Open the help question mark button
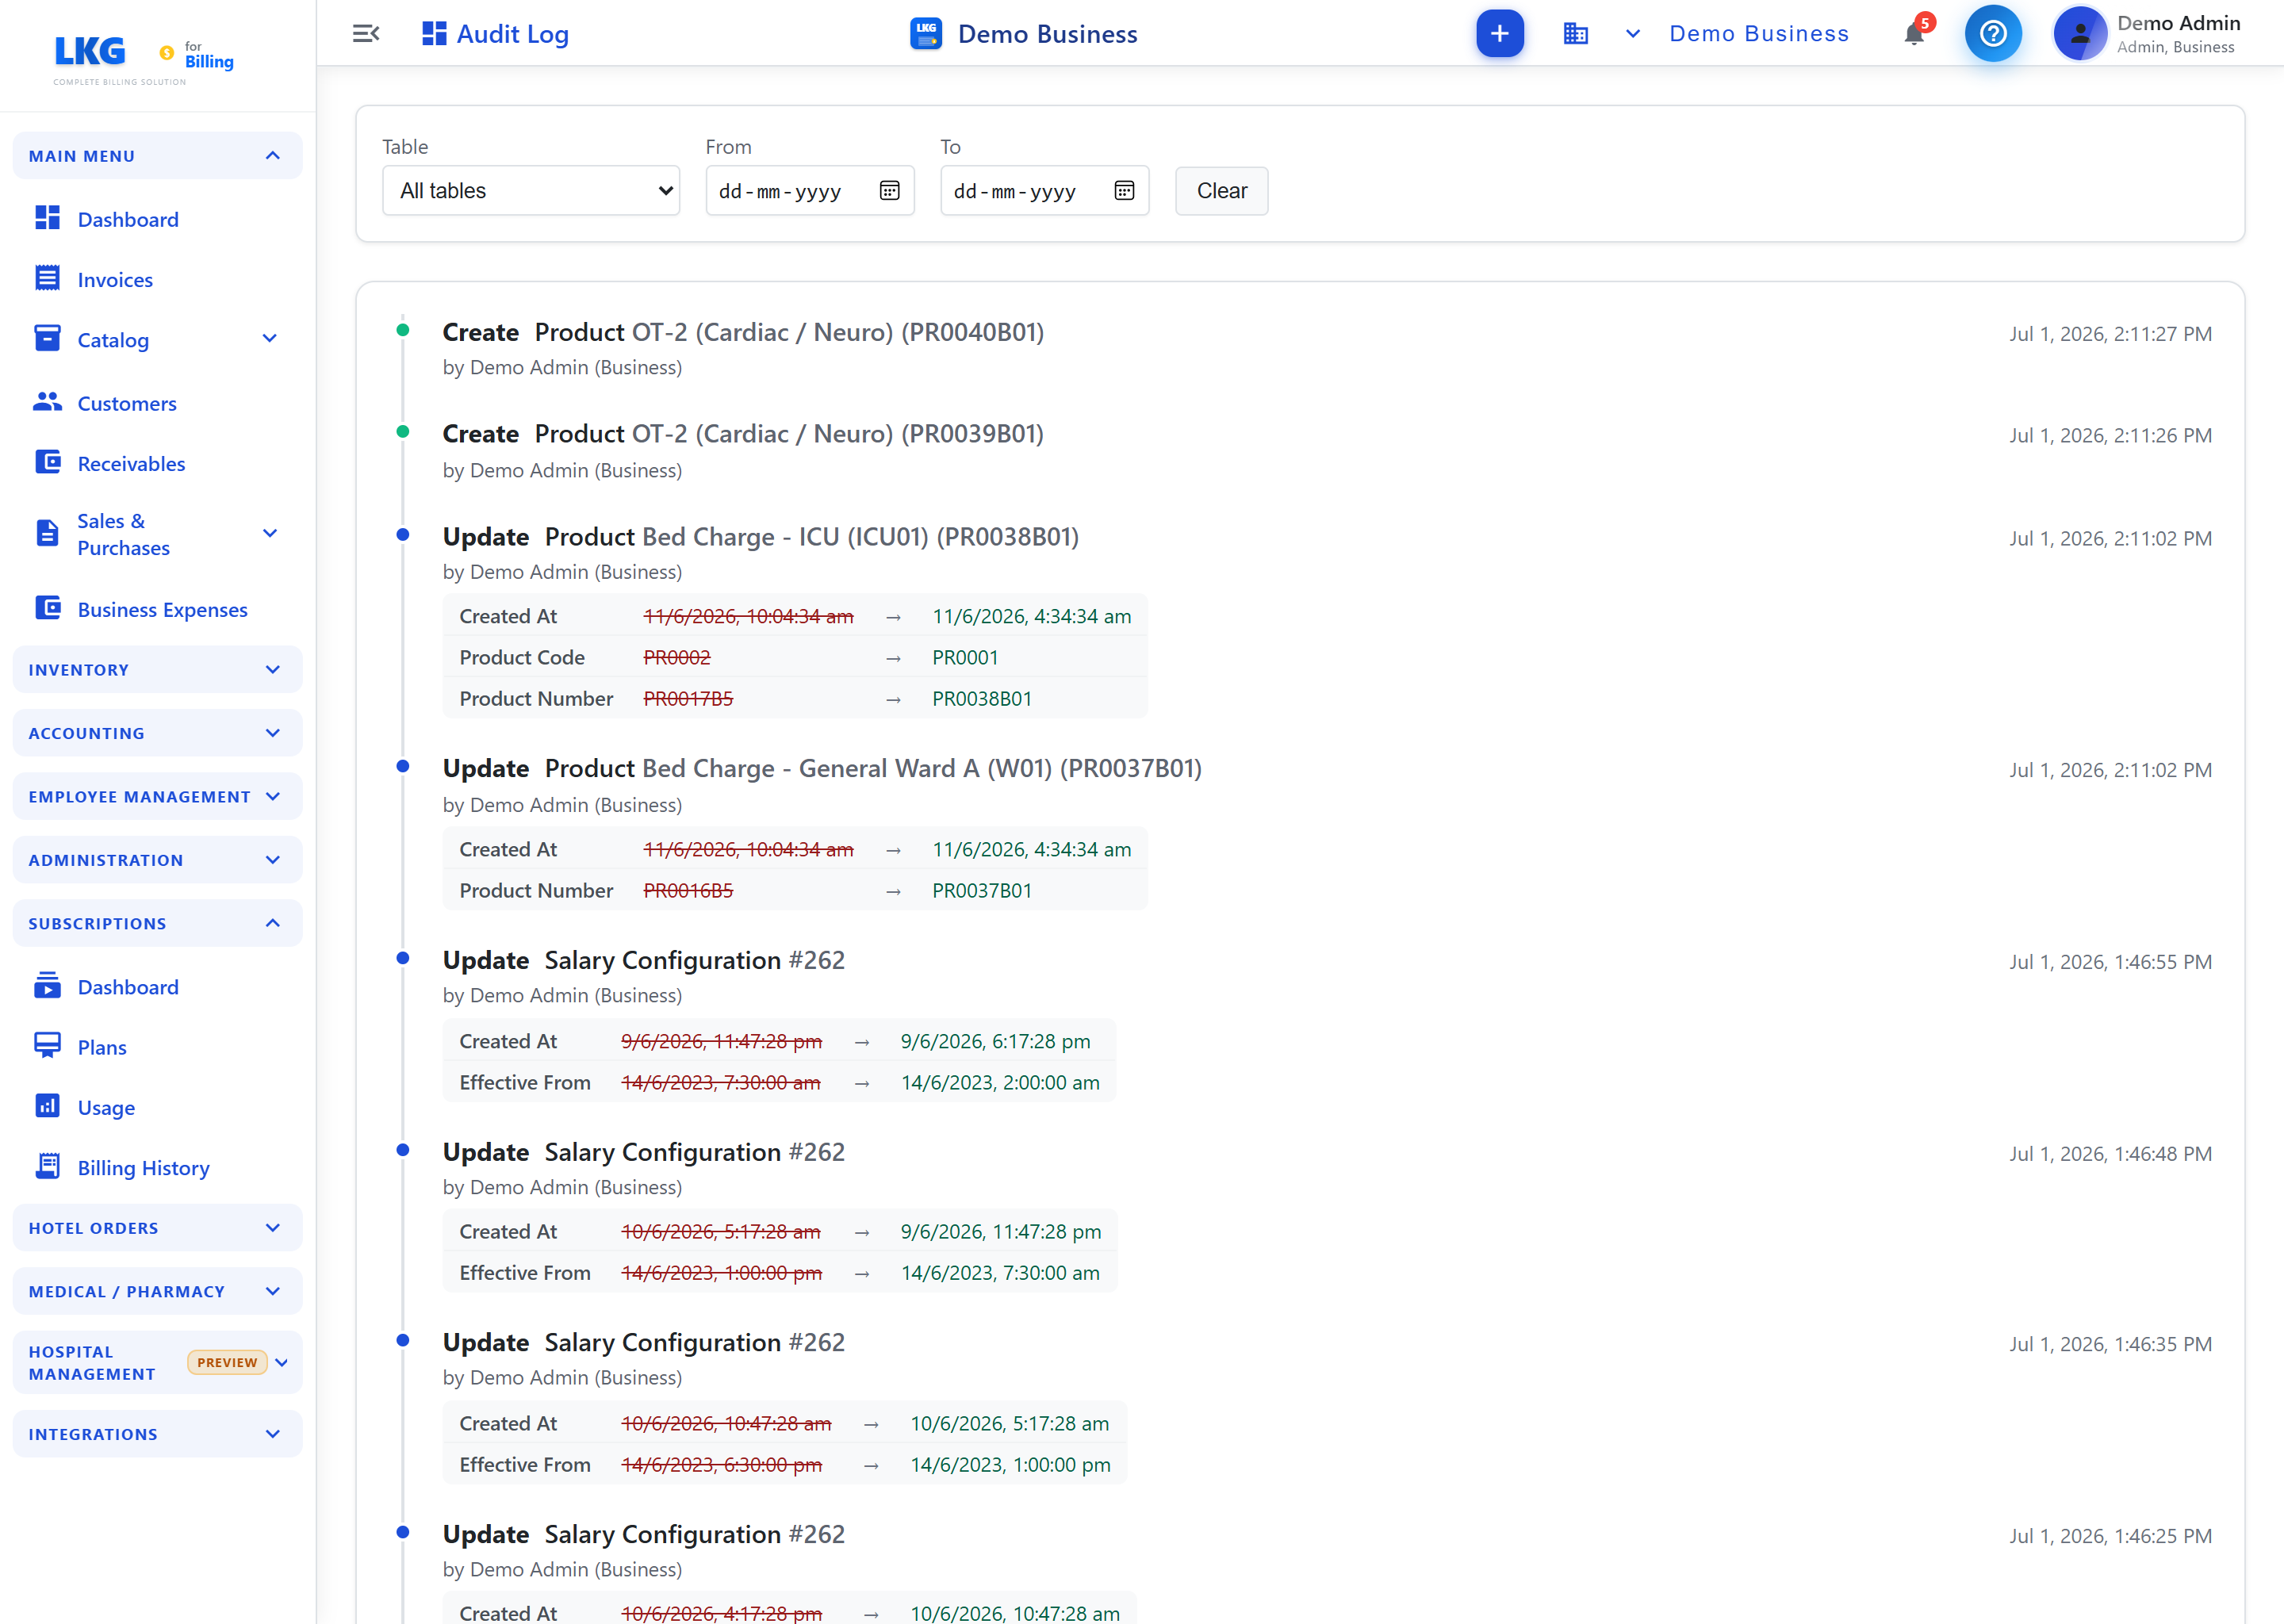Screen dimensions: 2284x1624 pos(1992,34)
